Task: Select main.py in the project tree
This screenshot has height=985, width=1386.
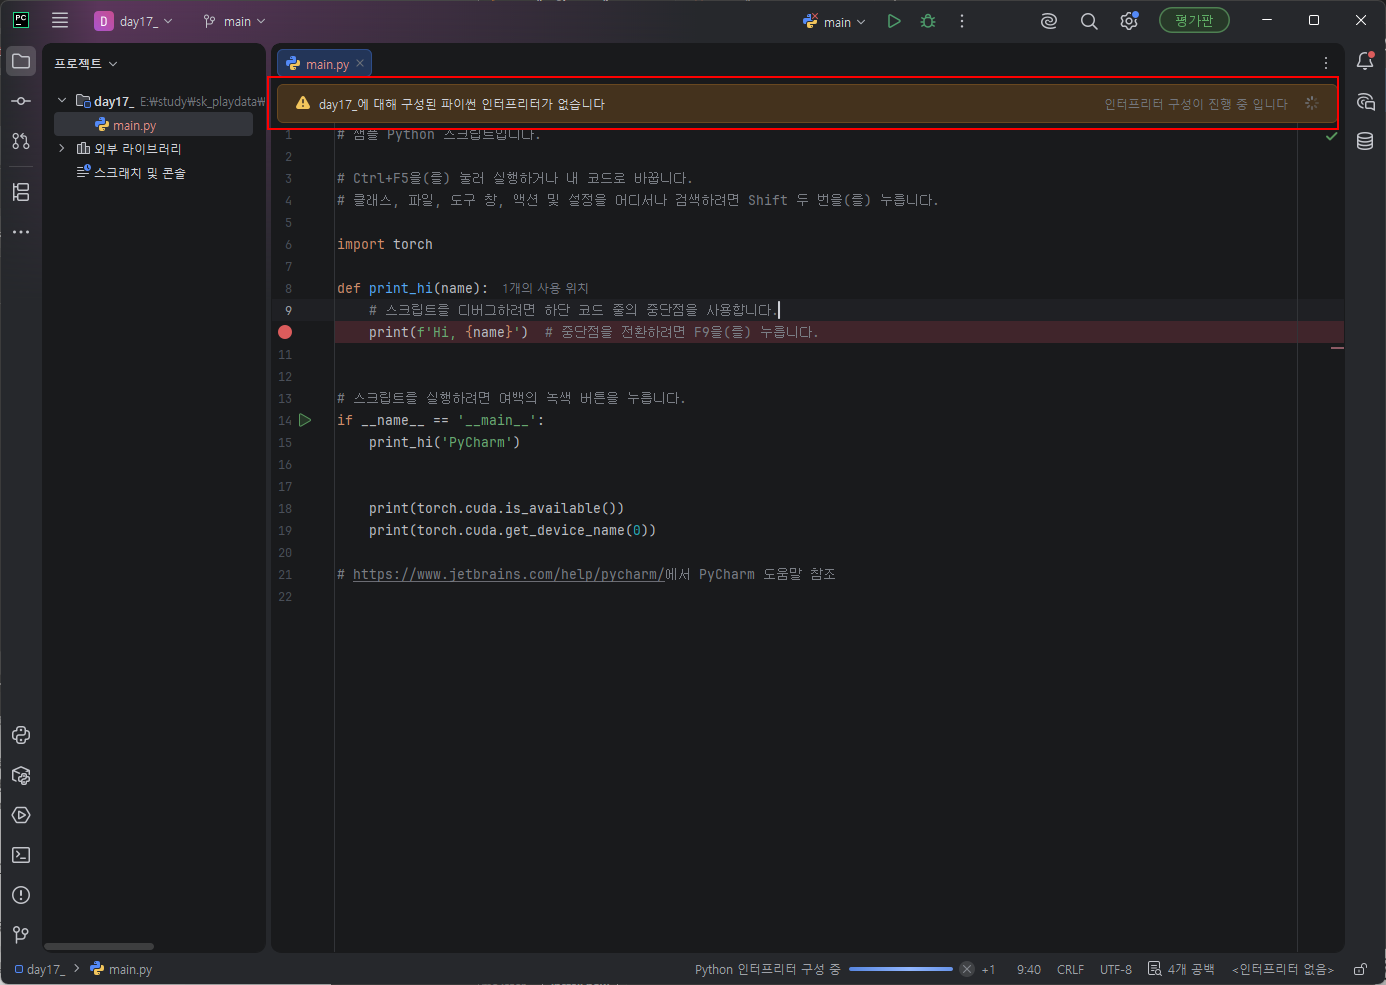Action: click(x=134, y=125)
